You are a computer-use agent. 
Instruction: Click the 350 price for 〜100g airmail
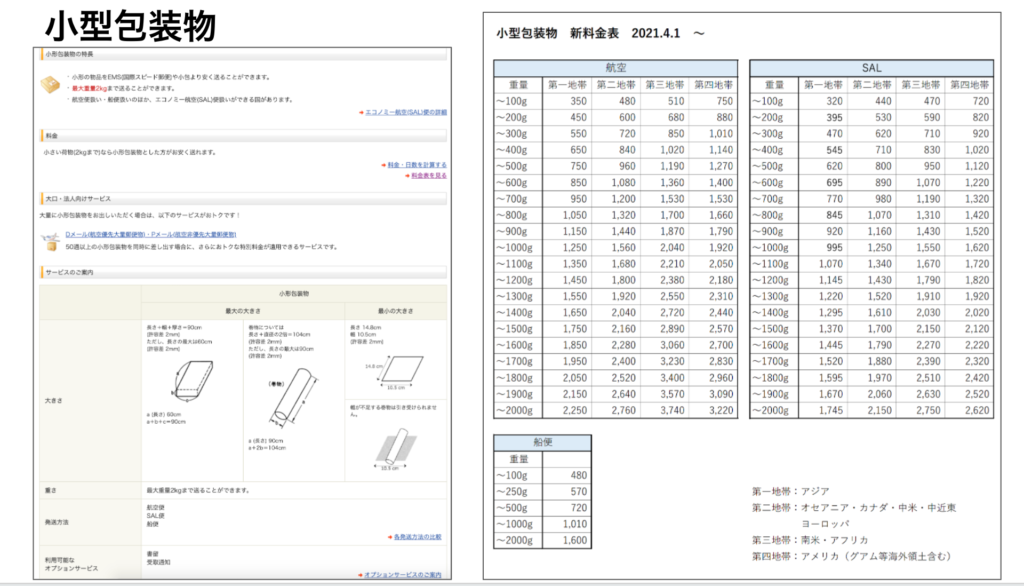[x=579, y=101]
